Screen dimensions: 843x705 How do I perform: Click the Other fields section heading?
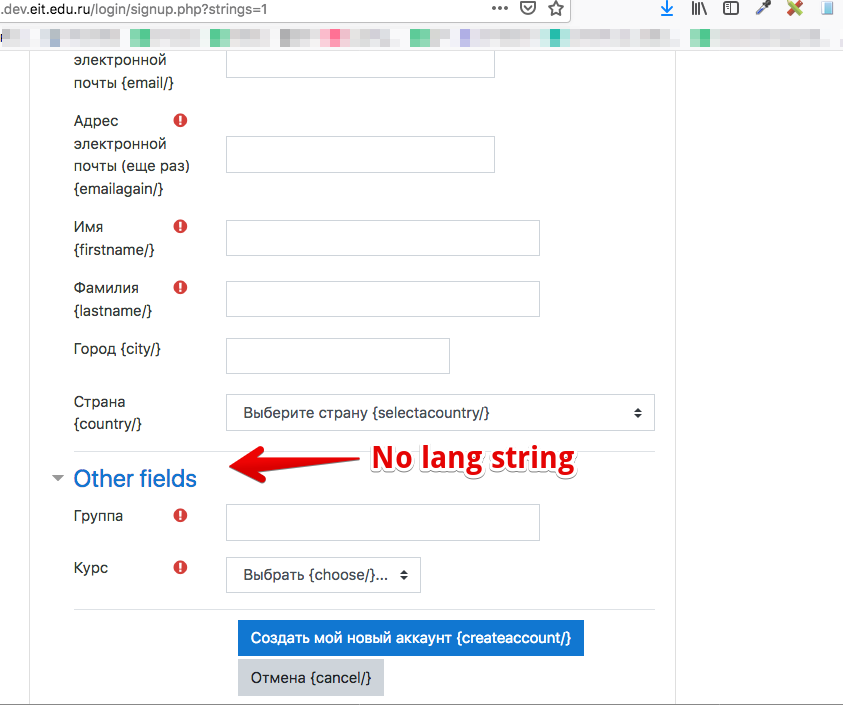pos(135,479)
